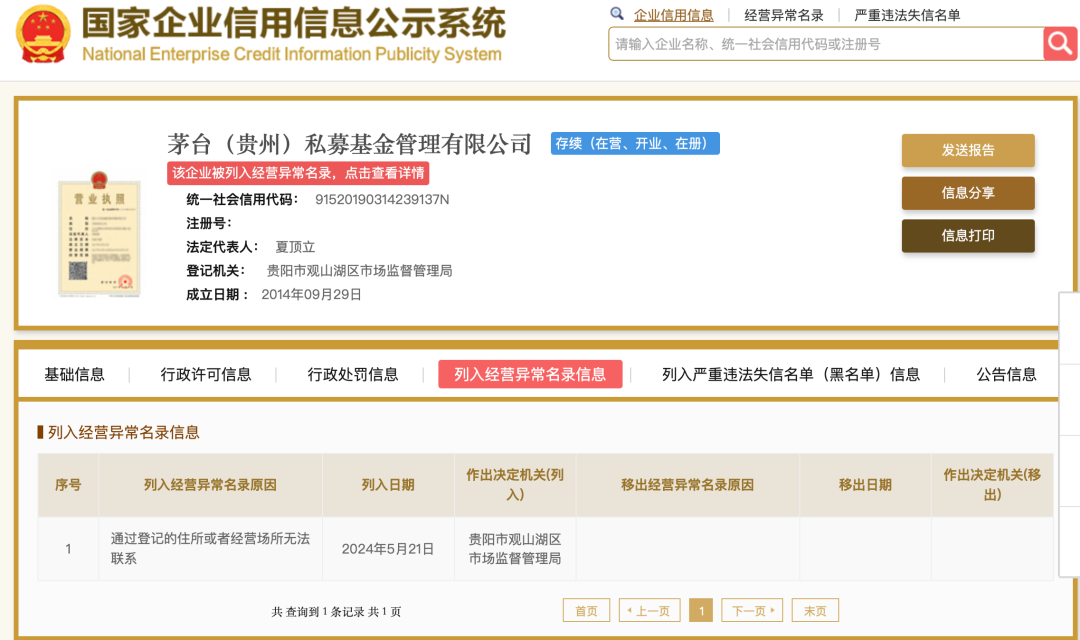This screenshot has height=640, width=1080.
Task: Select the 企业信用信息 search category
Action: [x=673, y=15]
